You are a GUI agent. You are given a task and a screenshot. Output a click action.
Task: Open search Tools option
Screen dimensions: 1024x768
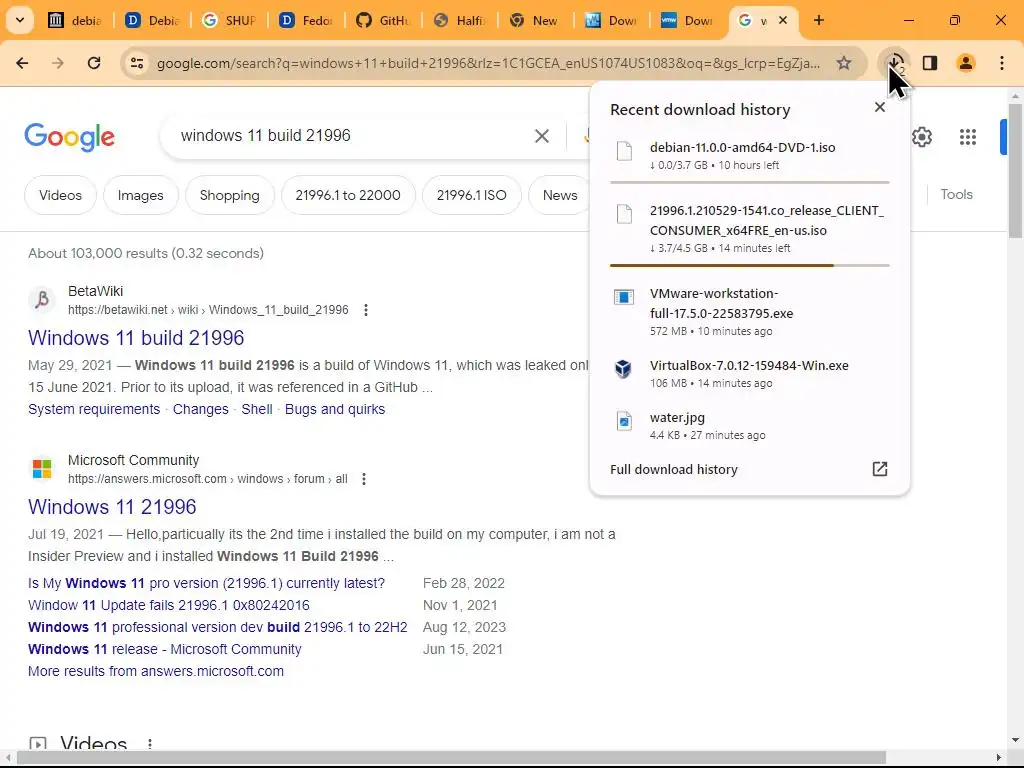tap(956, 195)
